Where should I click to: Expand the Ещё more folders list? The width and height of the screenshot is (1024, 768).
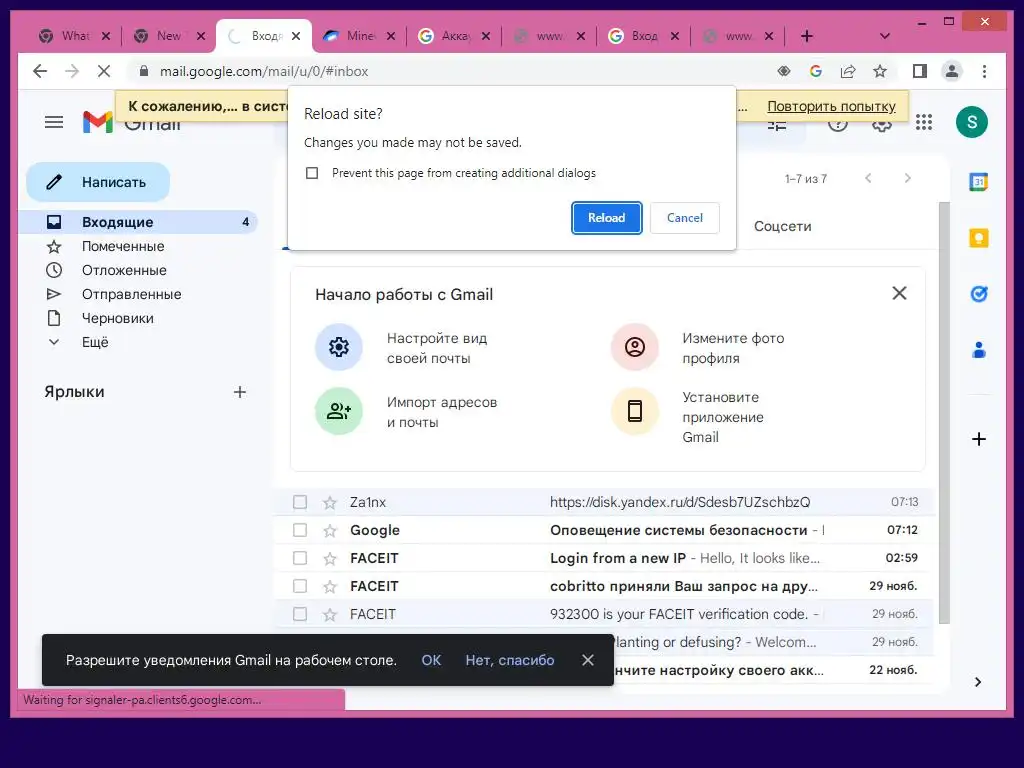click(x=95, y=342)
